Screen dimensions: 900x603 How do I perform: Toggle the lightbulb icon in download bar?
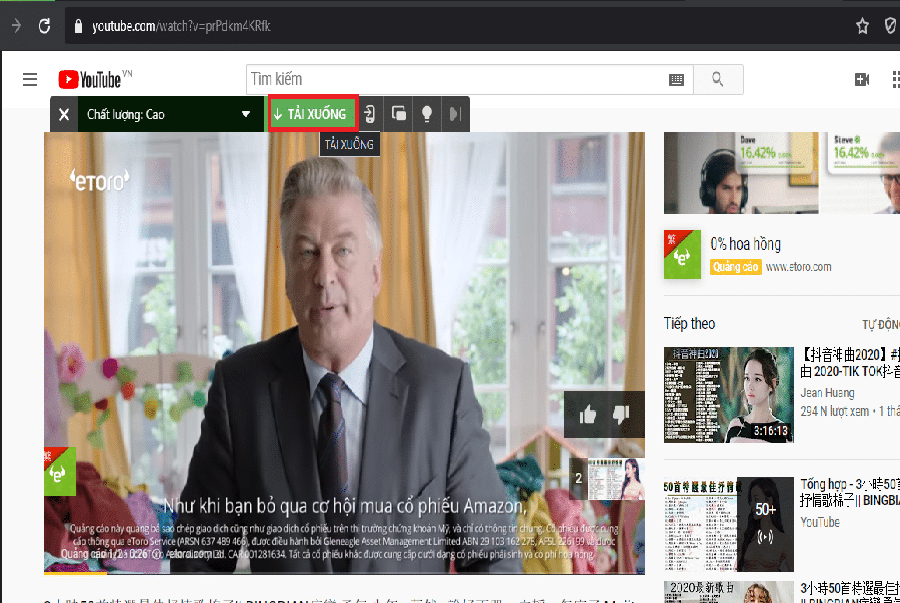[x=427, y=114]
